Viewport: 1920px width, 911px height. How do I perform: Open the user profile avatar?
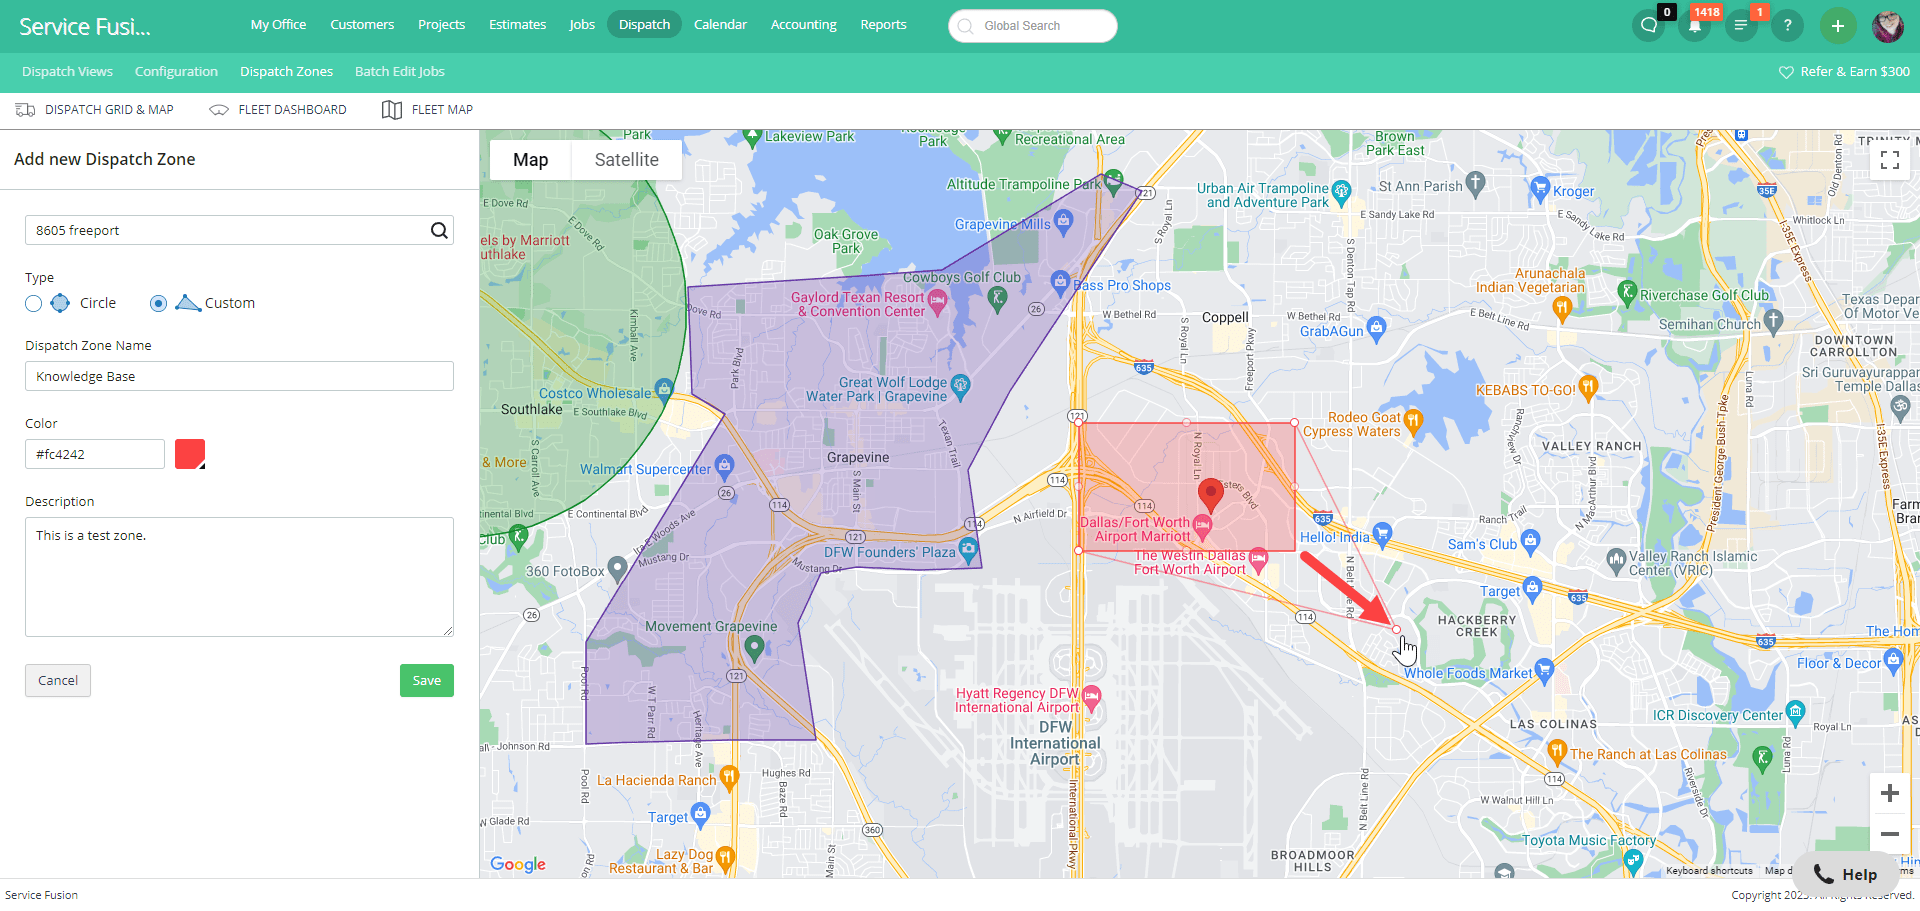1888,26
